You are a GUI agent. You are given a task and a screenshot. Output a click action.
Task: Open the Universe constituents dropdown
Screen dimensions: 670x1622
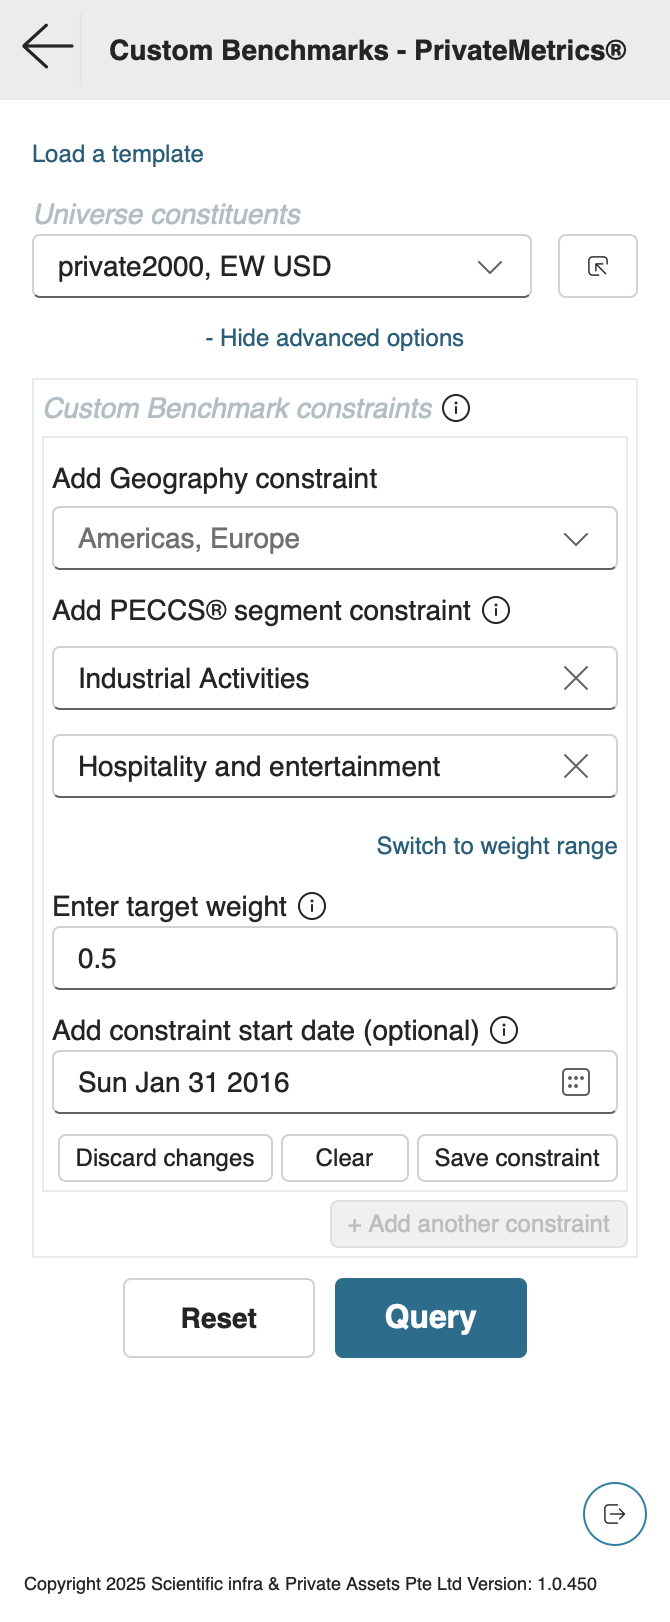(x=282, y=266)
